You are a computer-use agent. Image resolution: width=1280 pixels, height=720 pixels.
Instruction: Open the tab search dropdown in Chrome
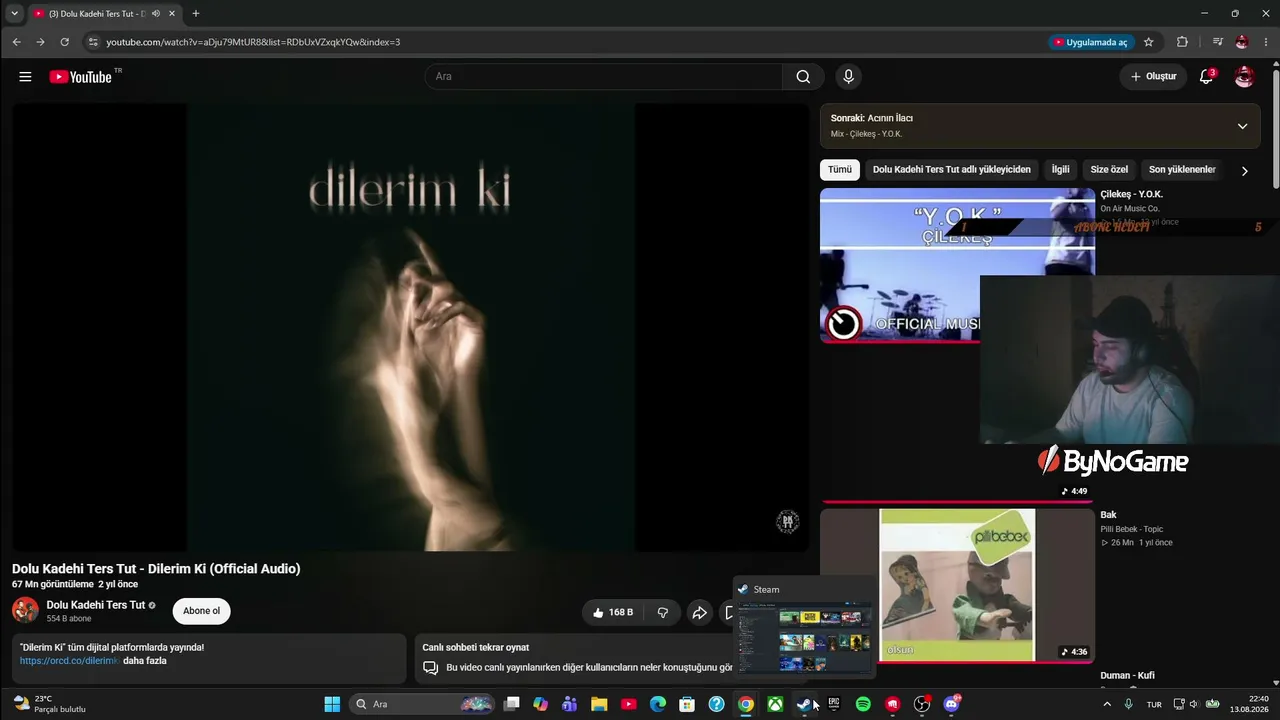click(x=14, y=13)
